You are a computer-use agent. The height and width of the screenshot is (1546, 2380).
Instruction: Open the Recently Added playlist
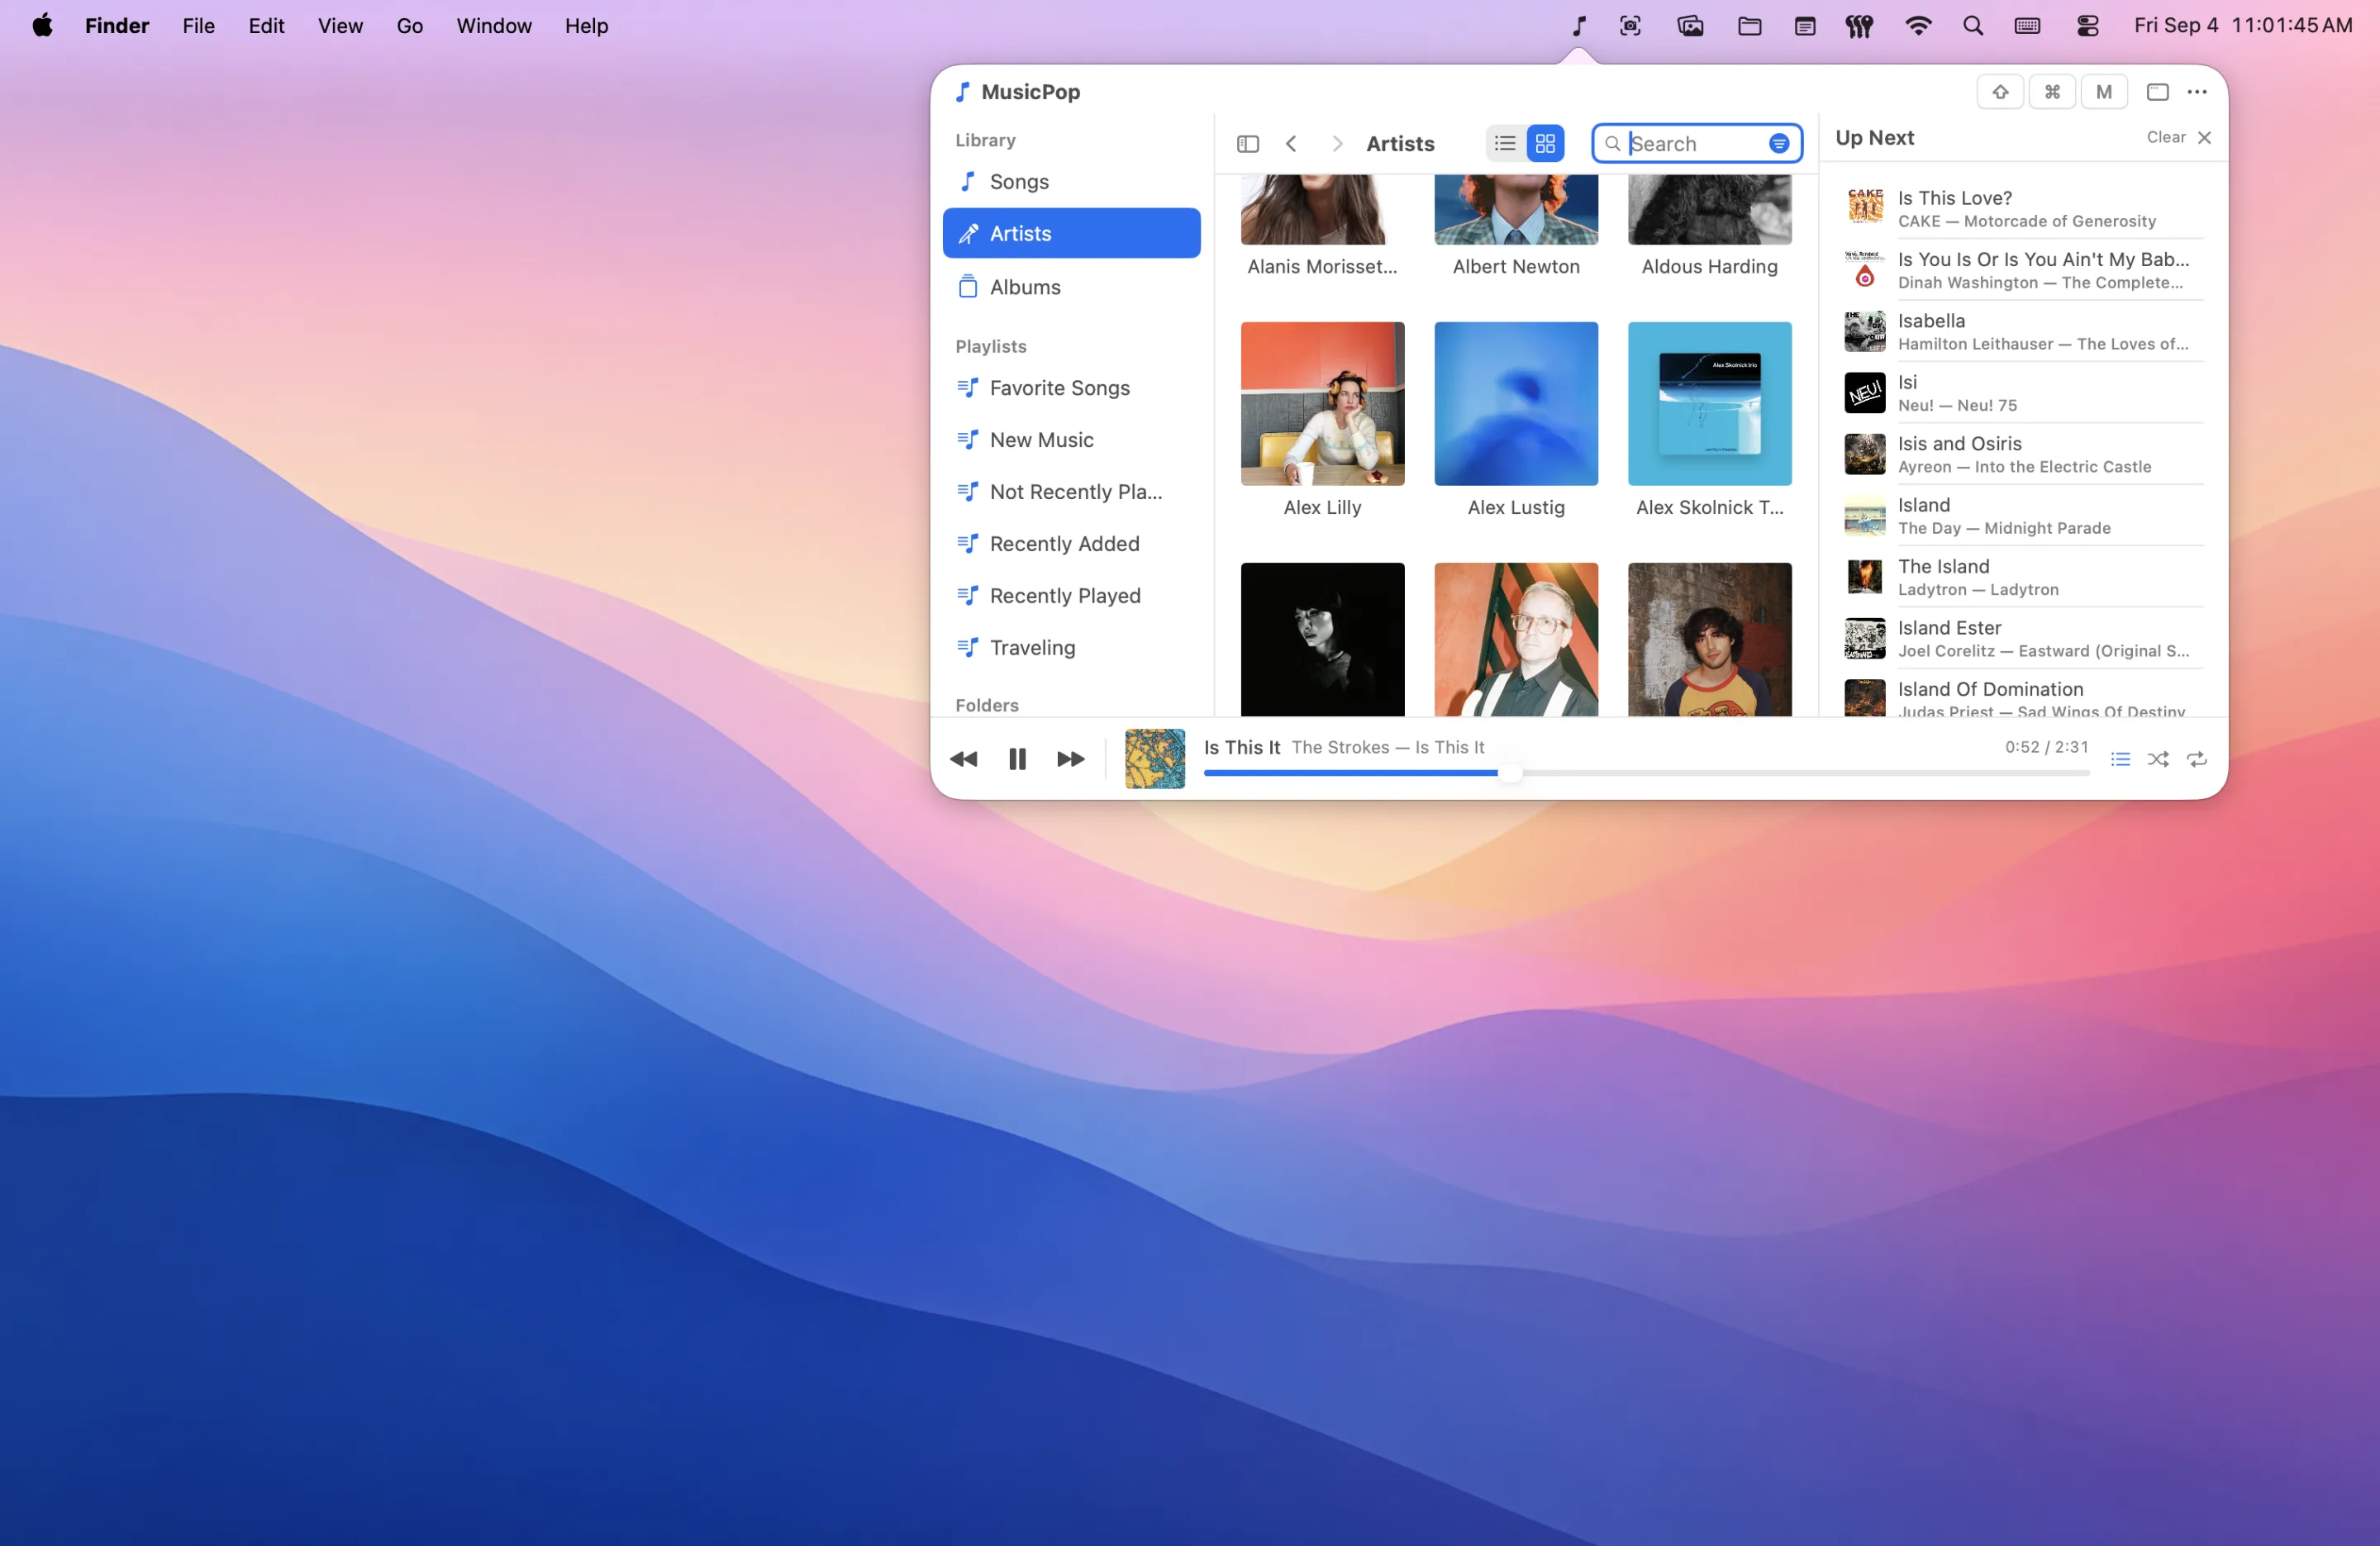point(1071,544)
